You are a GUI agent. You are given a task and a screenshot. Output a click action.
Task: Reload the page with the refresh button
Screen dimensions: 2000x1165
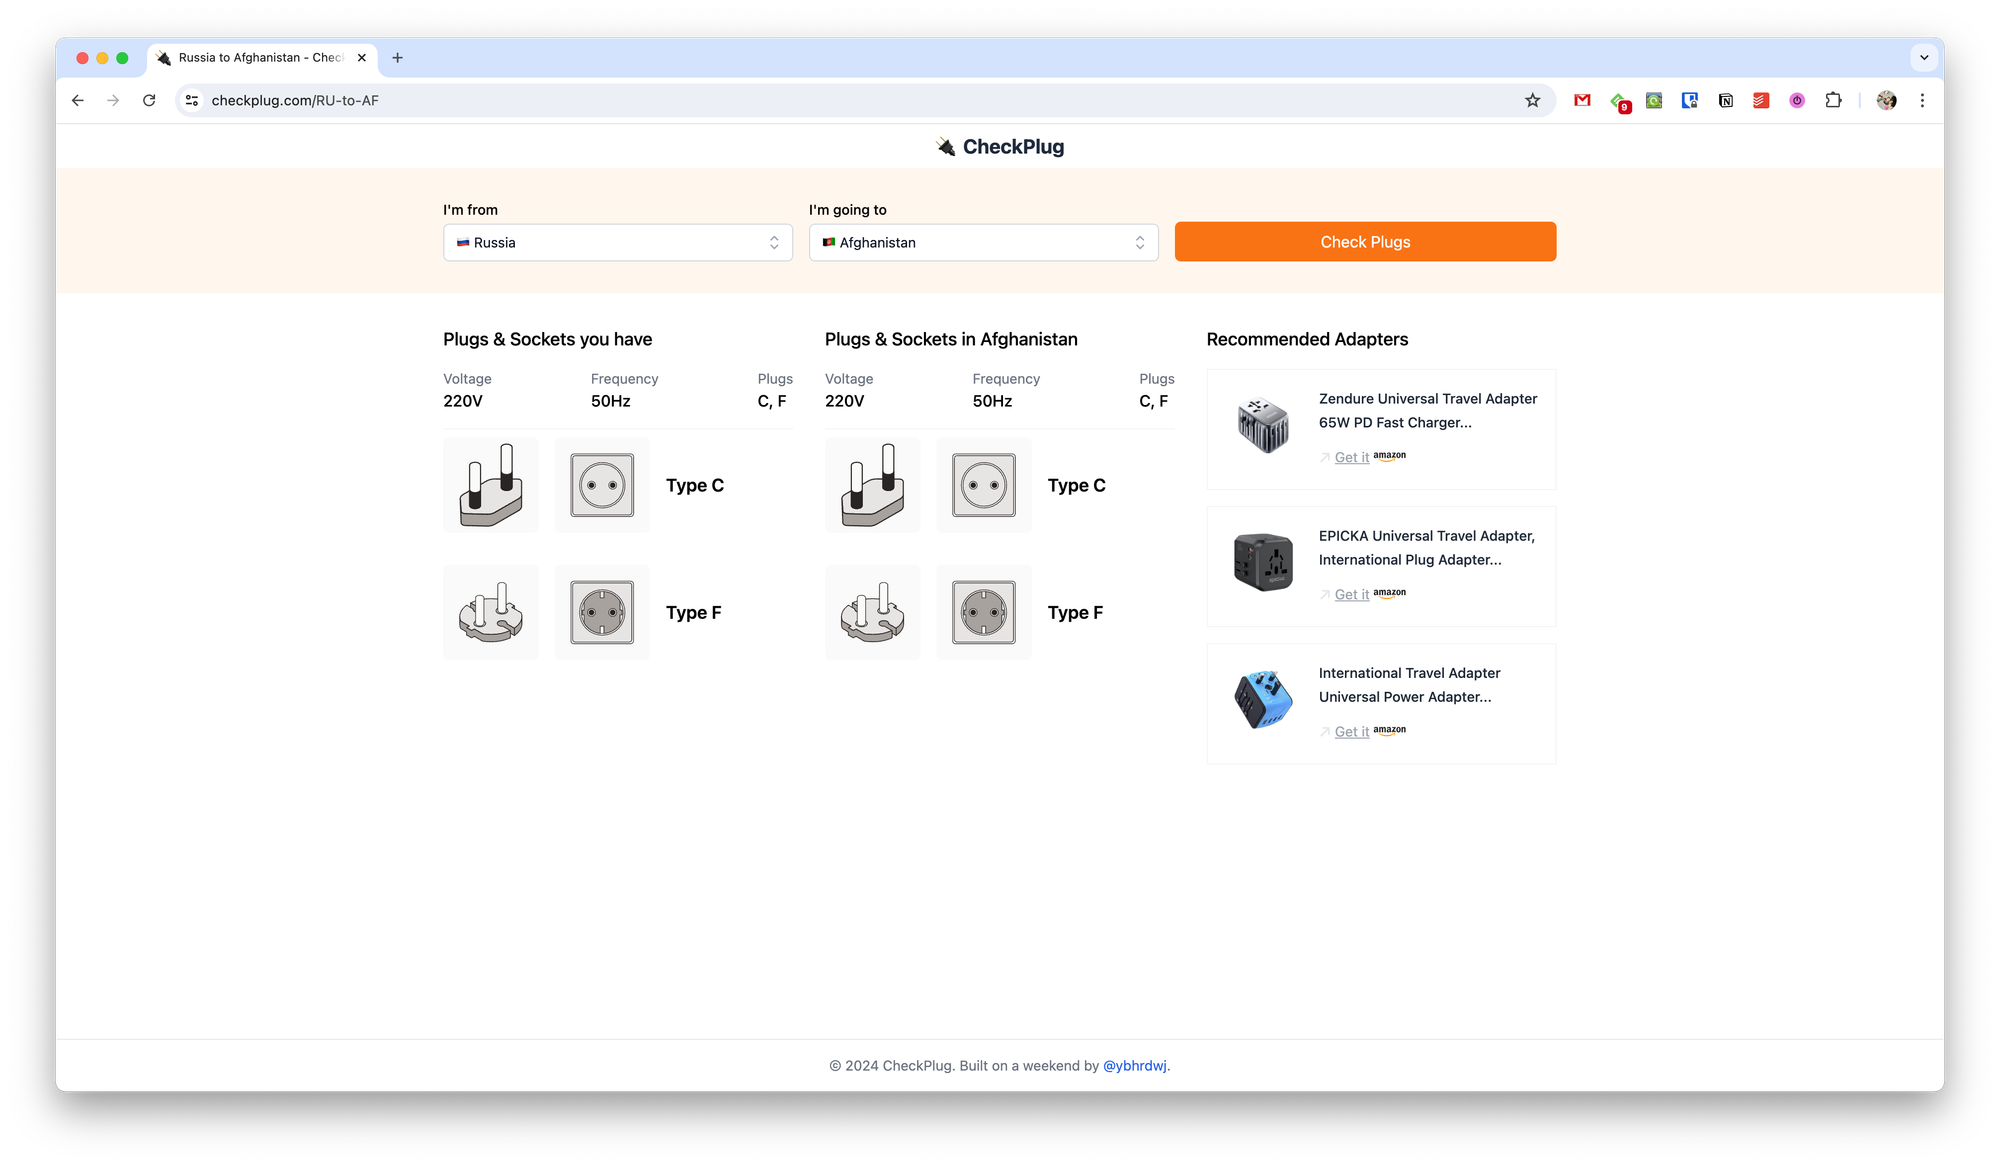pos(149,100)
